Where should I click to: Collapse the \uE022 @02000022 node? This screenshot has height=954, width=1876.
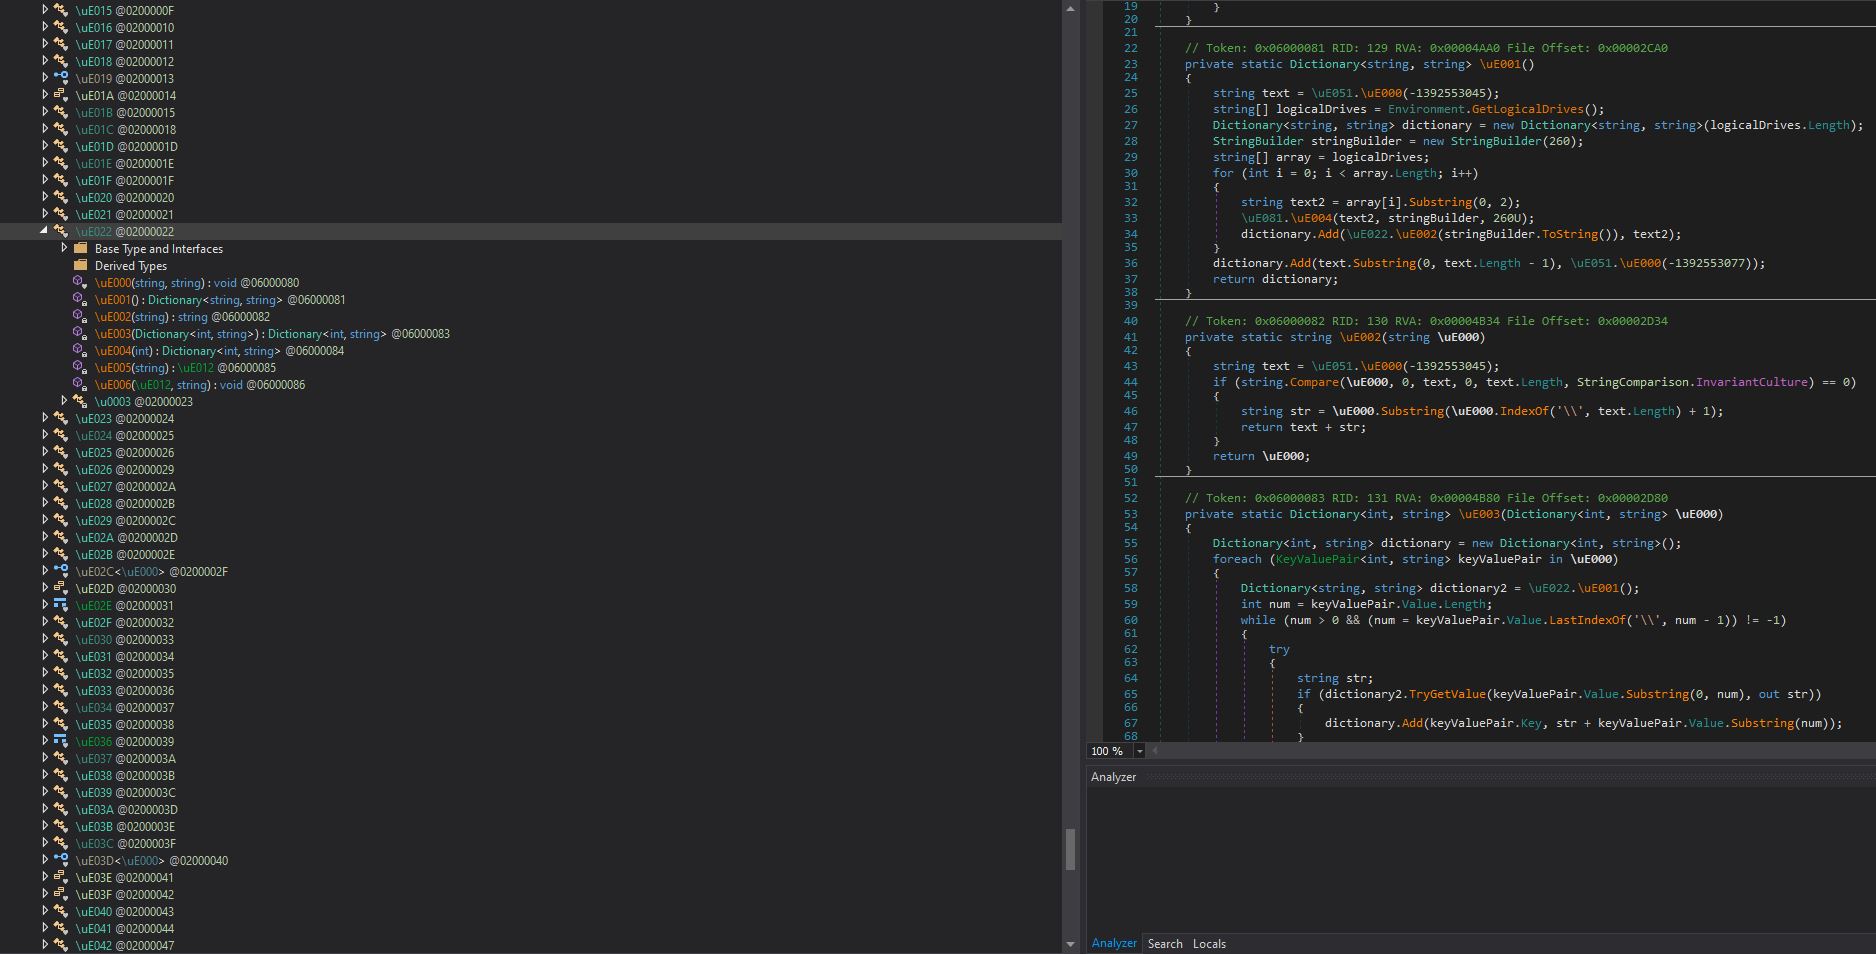[x=44, y=231]
